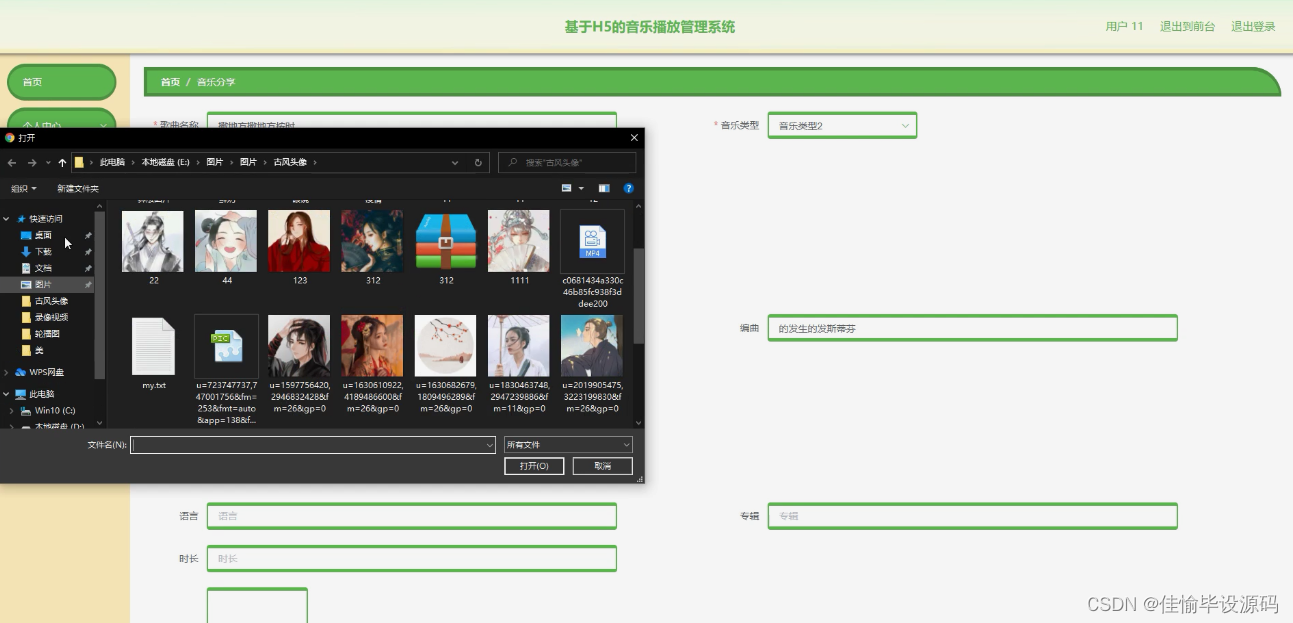Toggle the preview pane icon
Image resolution: width=1293 pixels, height=623 pixels.
[602, 187]
